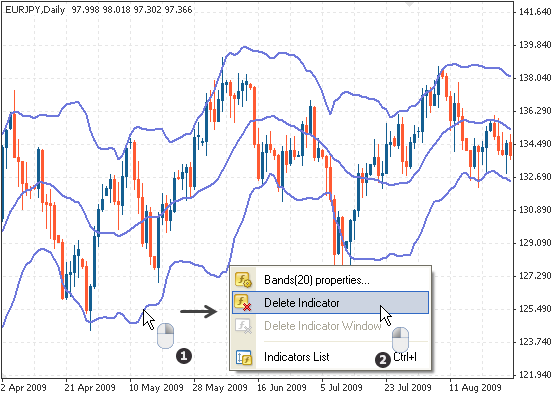The image size is (555, 398).
Task: Click the price label 129.090
Action: [534, 243]
